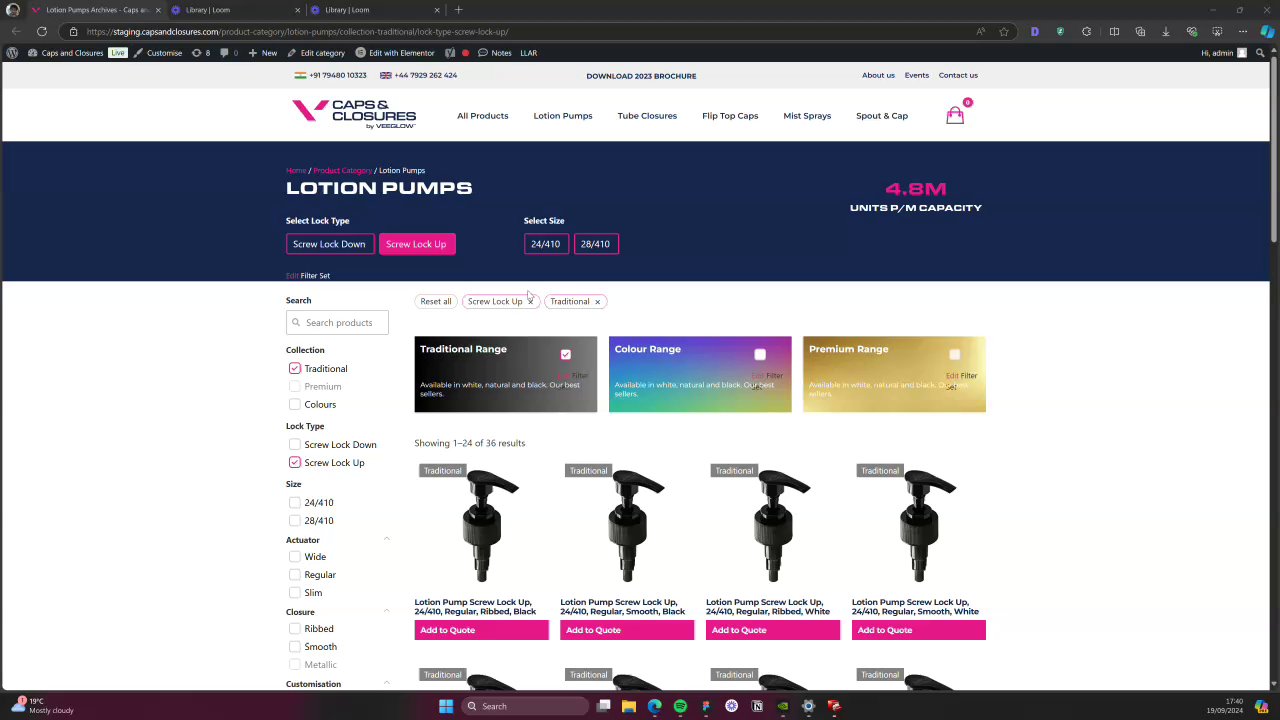
Task: Open Loom from the taskbar
Action: 731,706
